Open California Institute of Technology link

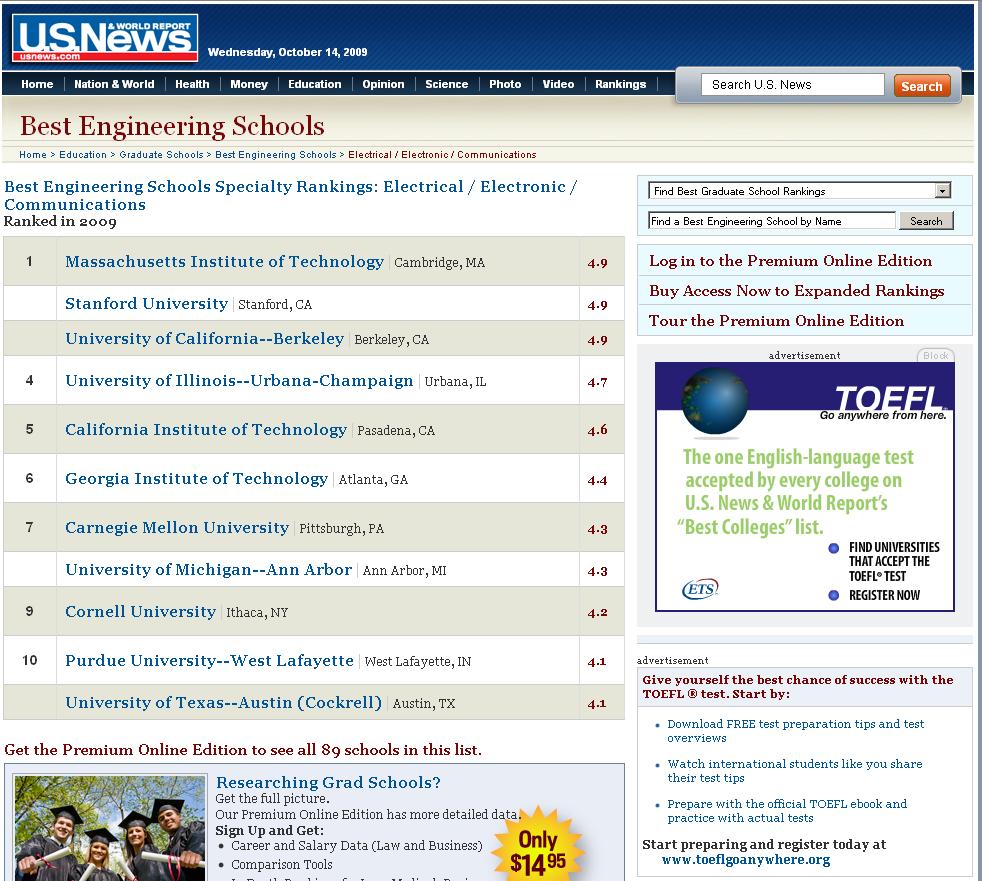point(206,430)
